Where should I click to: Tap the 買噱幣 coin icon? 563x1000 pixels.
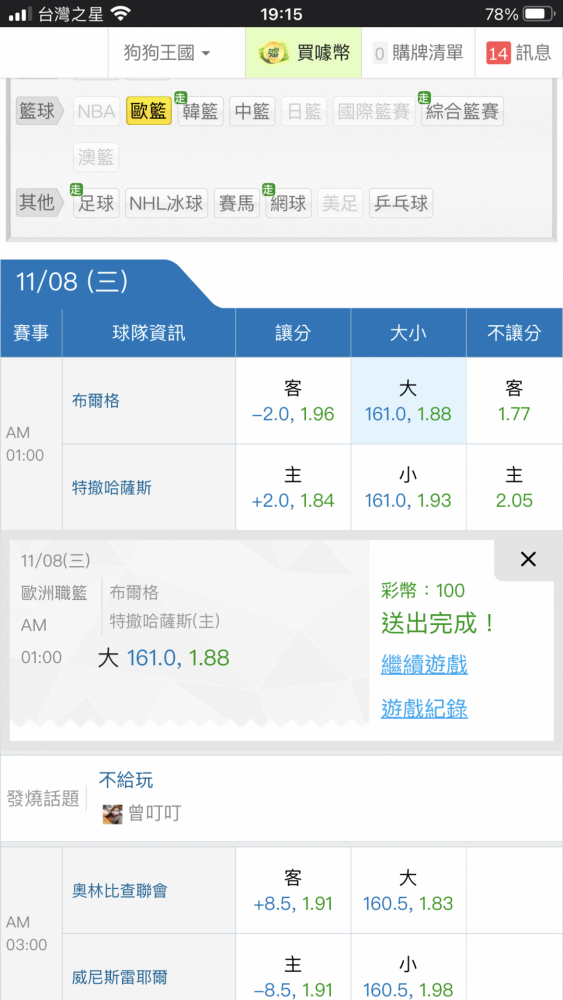click(x=275, y=53)
